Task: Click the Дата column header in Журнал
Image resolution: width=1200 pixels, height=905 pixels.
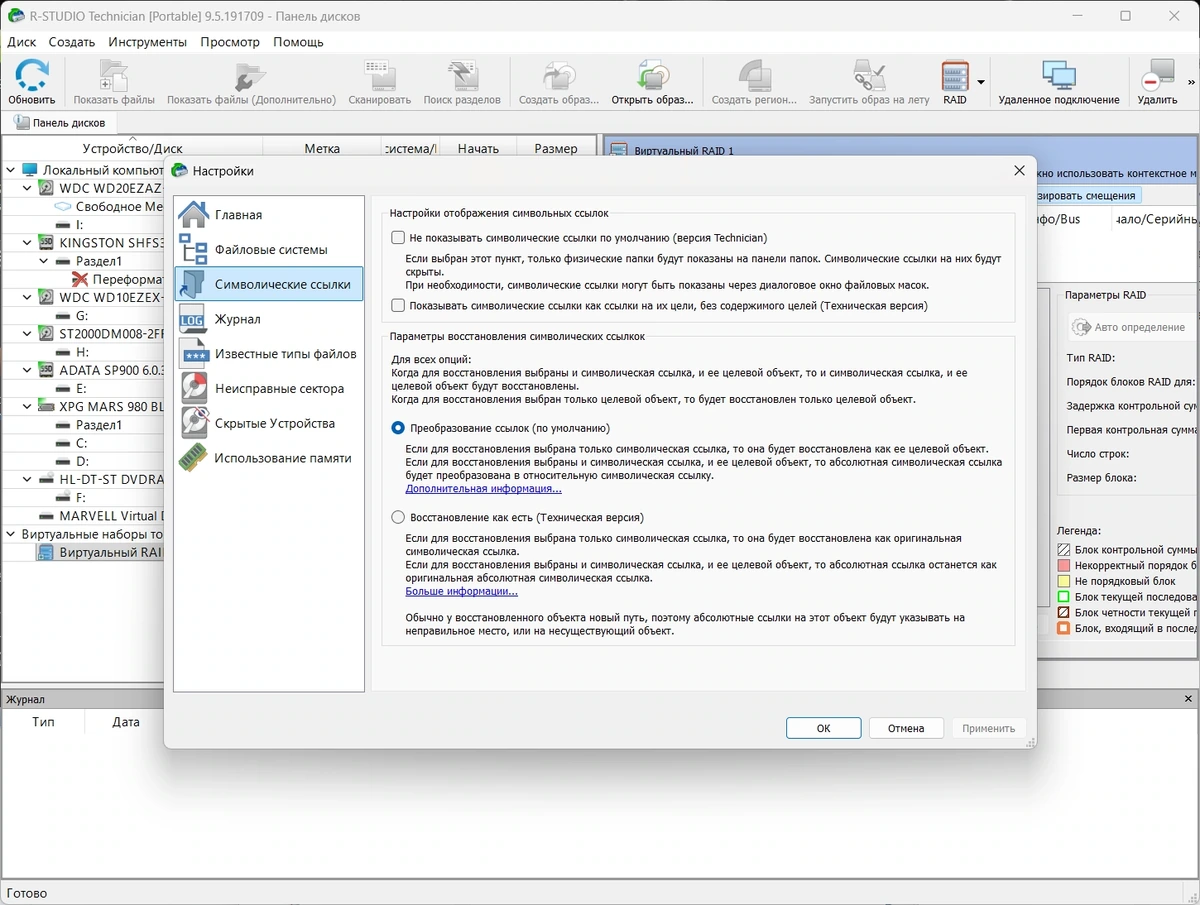Action: pyautogui.click(x=126, y=721)
